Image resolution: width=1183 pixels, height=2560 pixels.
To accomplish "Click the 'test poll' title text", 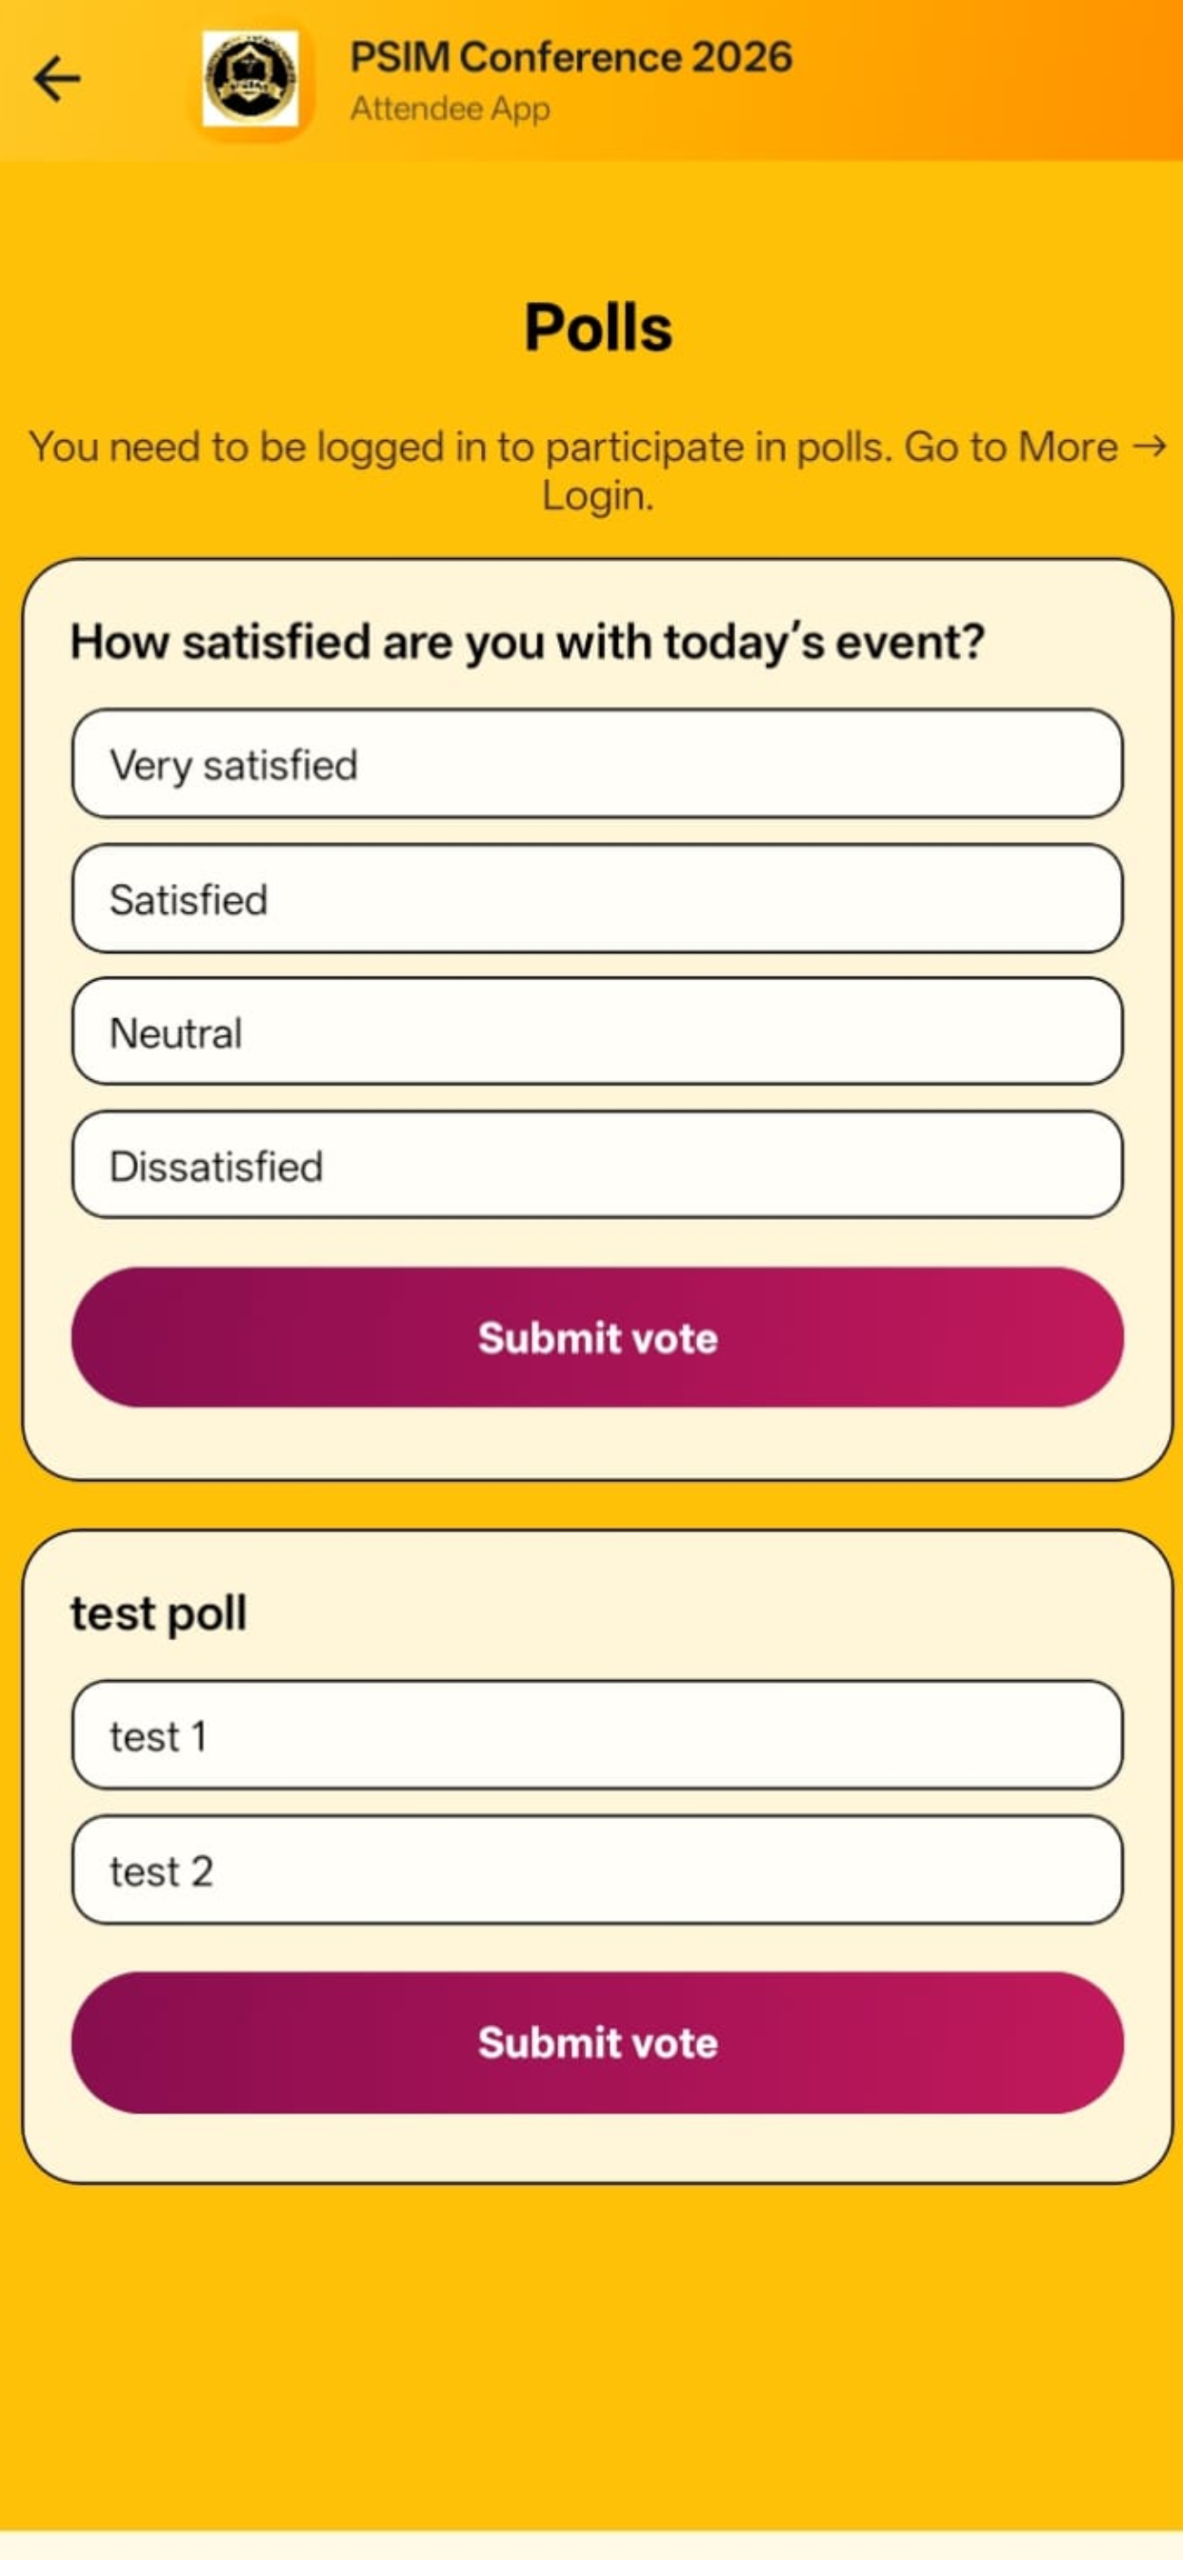I will pos(158,1613).
